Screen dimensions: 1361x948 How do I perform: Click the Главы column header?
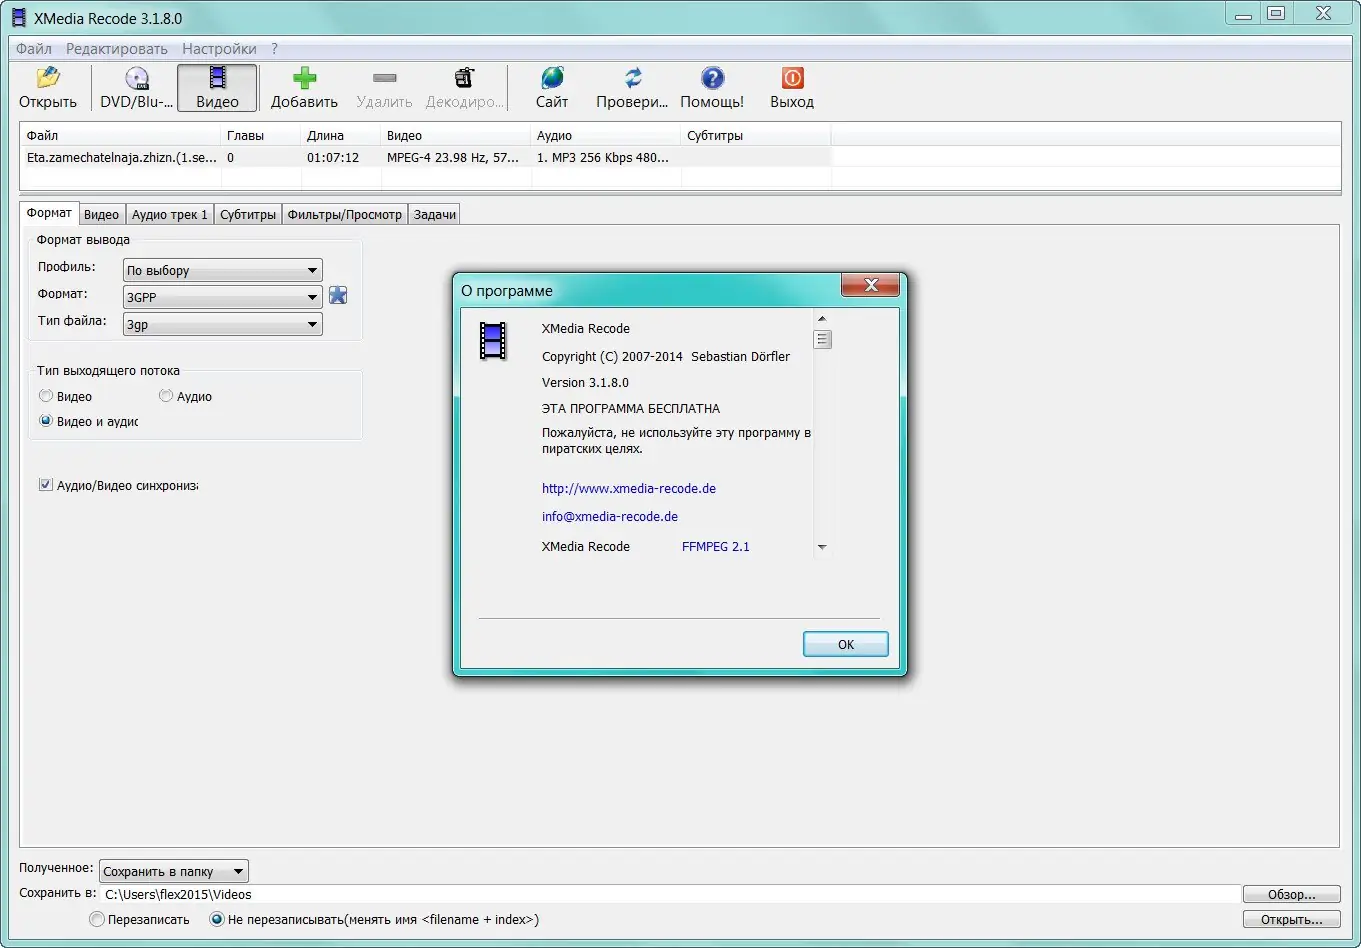click(260, 135)
